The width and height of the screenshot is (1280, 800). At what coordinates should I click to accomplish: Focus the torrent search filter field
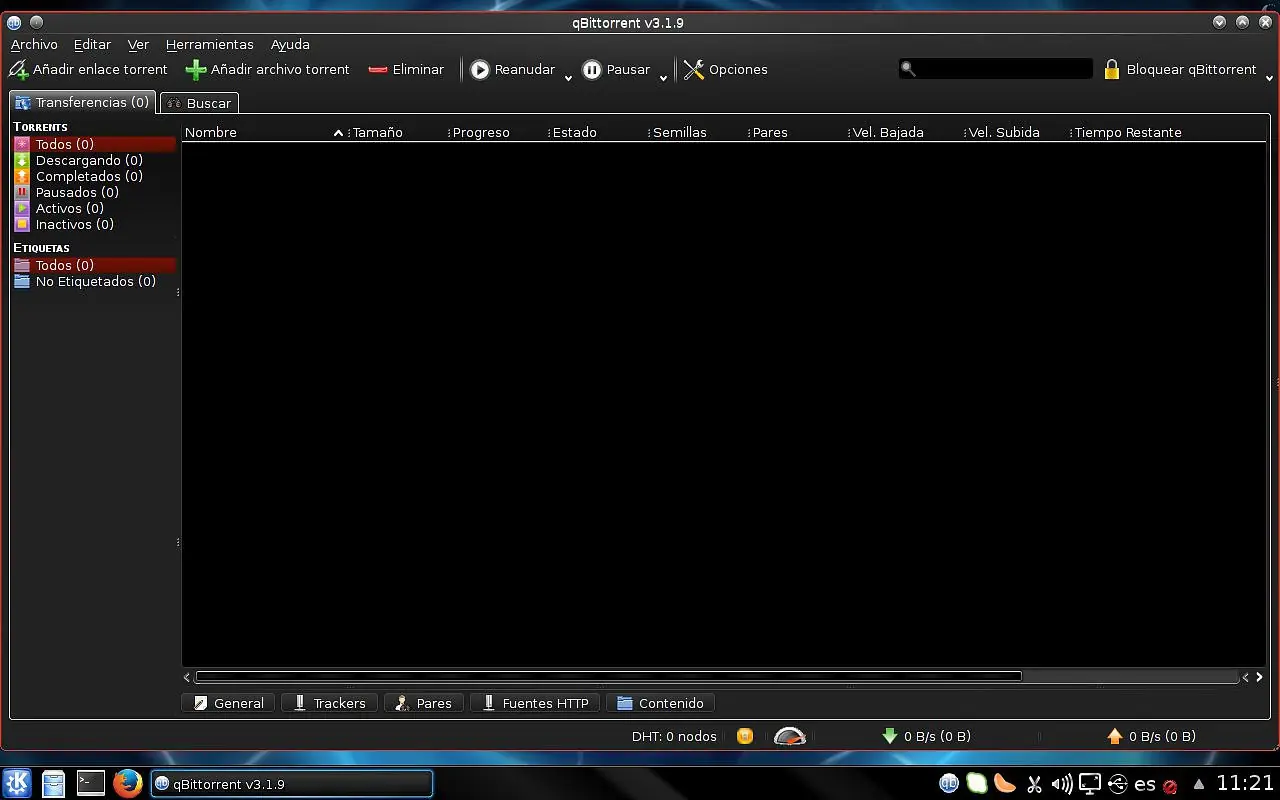click(x=996, y=69)
